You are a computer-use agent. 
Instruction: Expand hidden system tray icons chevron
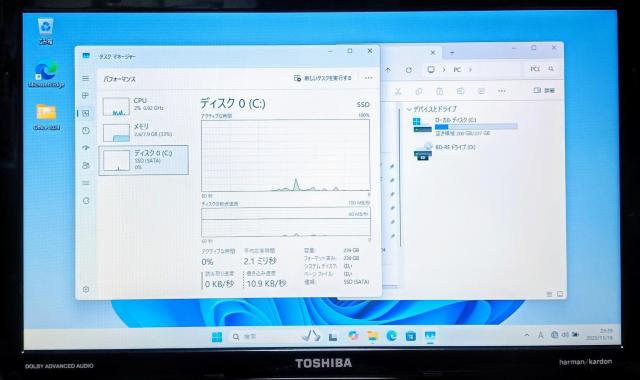(527, 335)
